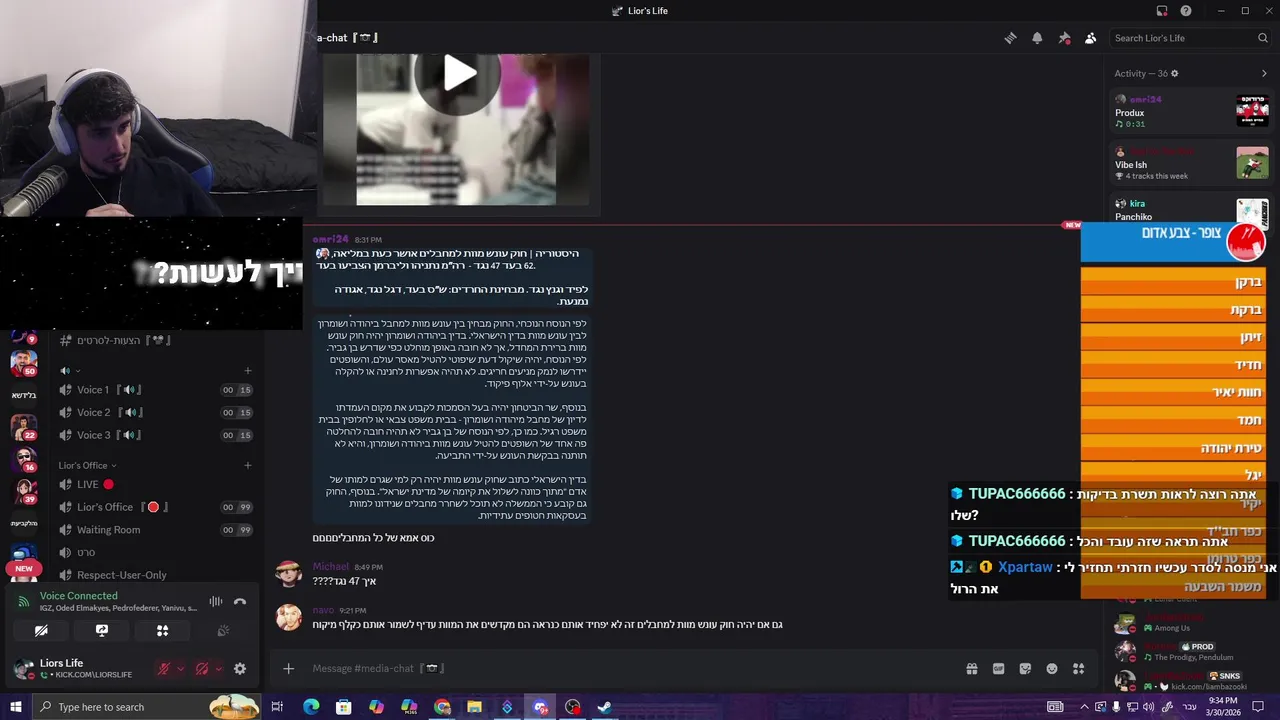Open Discord Help question mark icon

point(1186,11)
